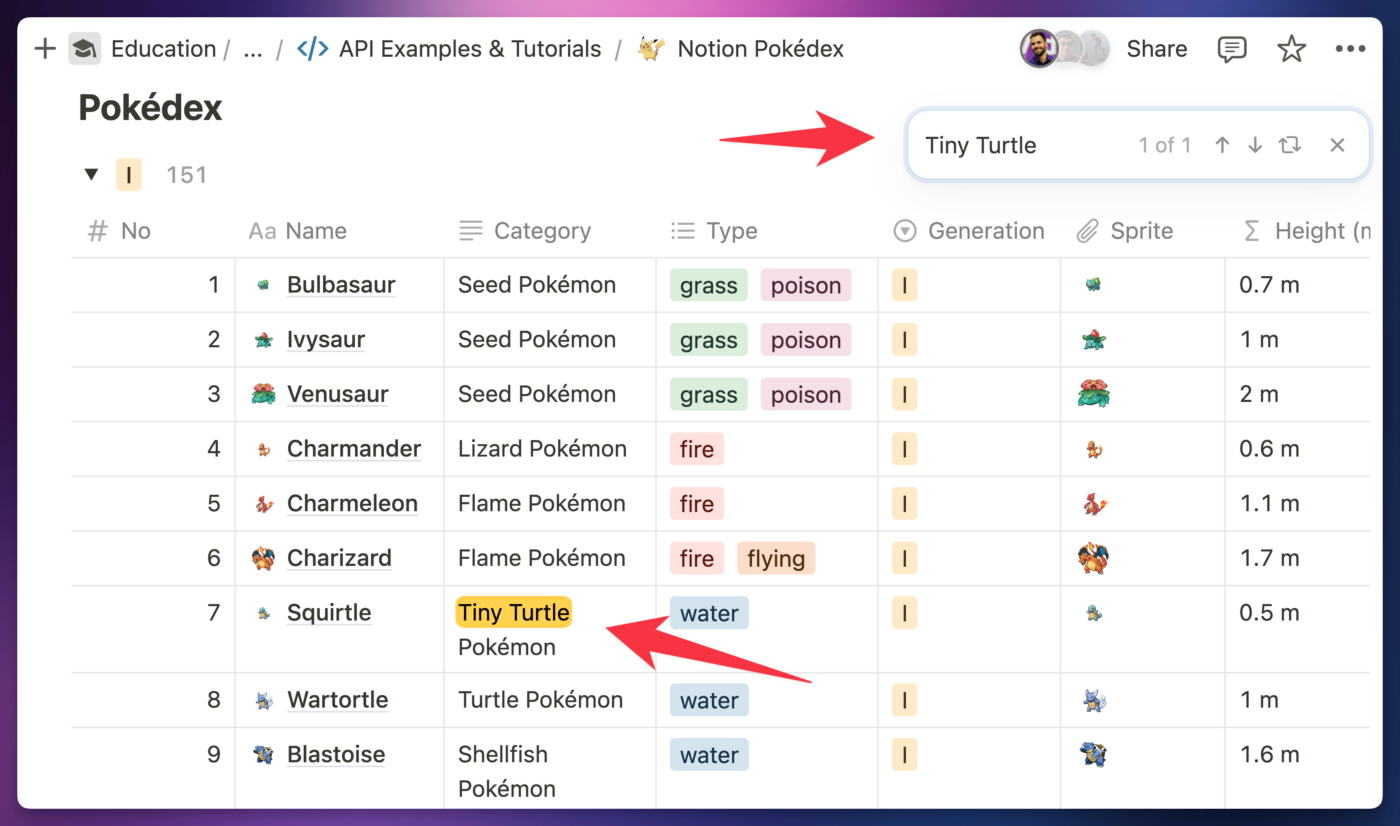Open the Wartortle page link
Viewport: 1400px width, 826px height.
point(337,700)
